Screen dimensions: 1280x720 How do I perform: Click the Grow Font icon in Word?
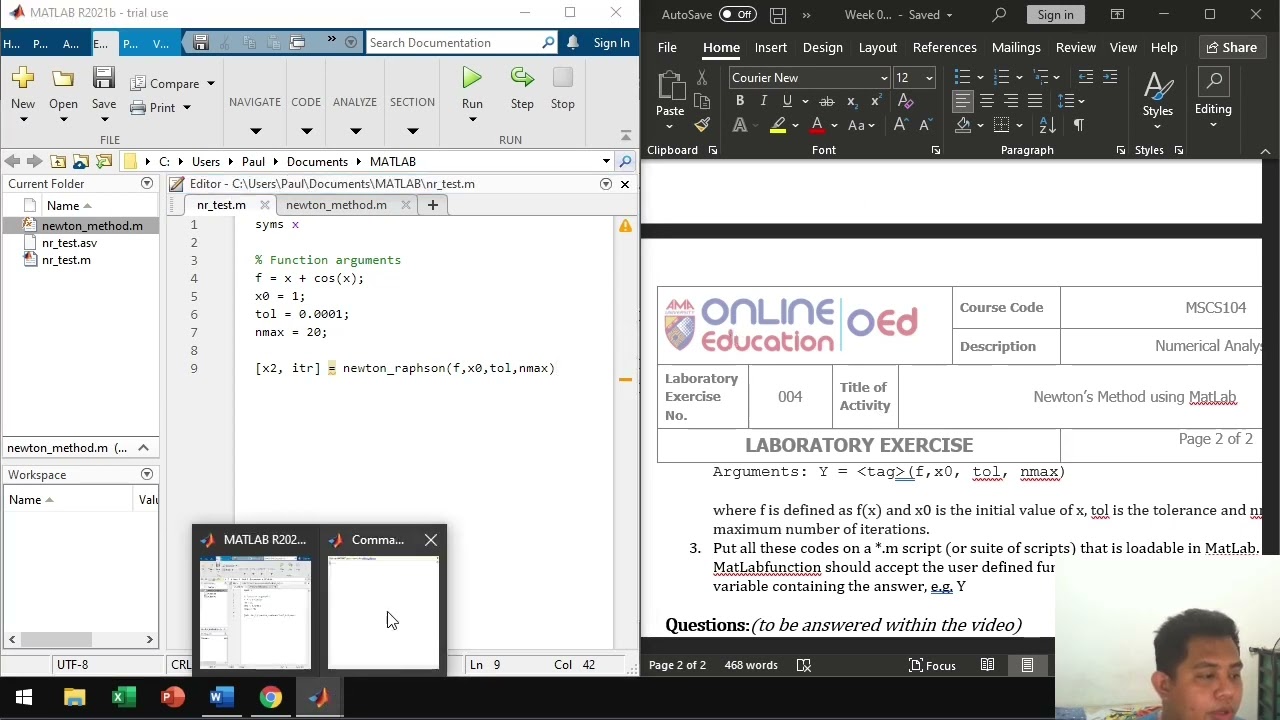pos(901,125)
